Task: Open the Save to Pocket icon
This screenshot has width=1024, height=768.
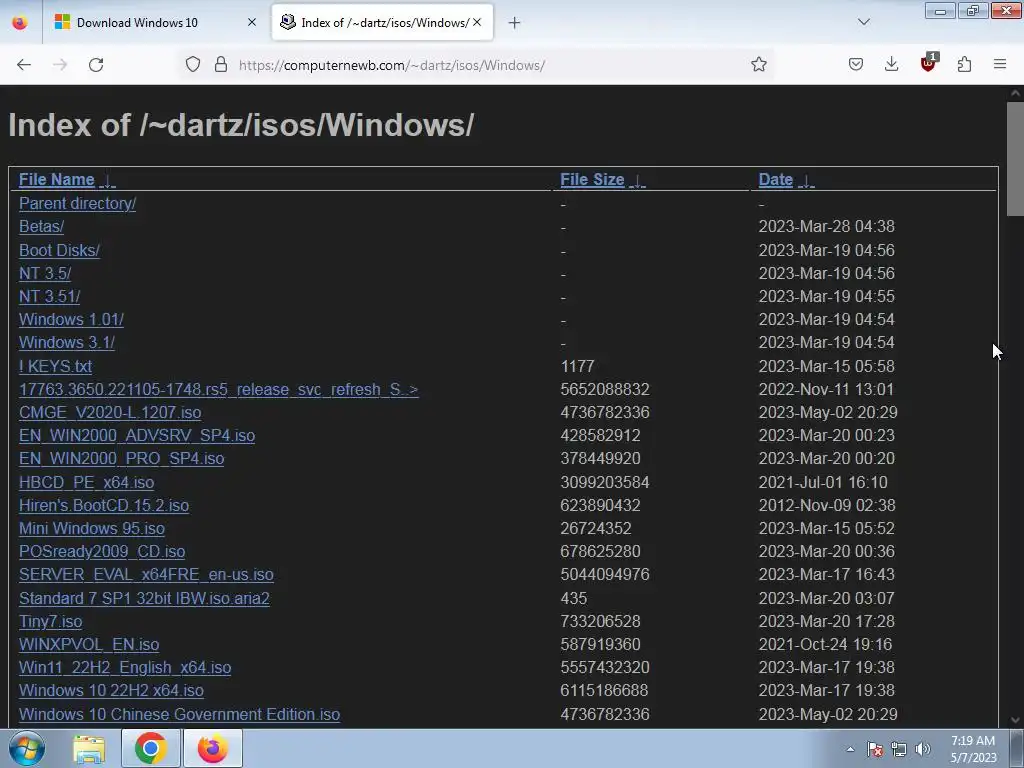Action: point(856,64)
